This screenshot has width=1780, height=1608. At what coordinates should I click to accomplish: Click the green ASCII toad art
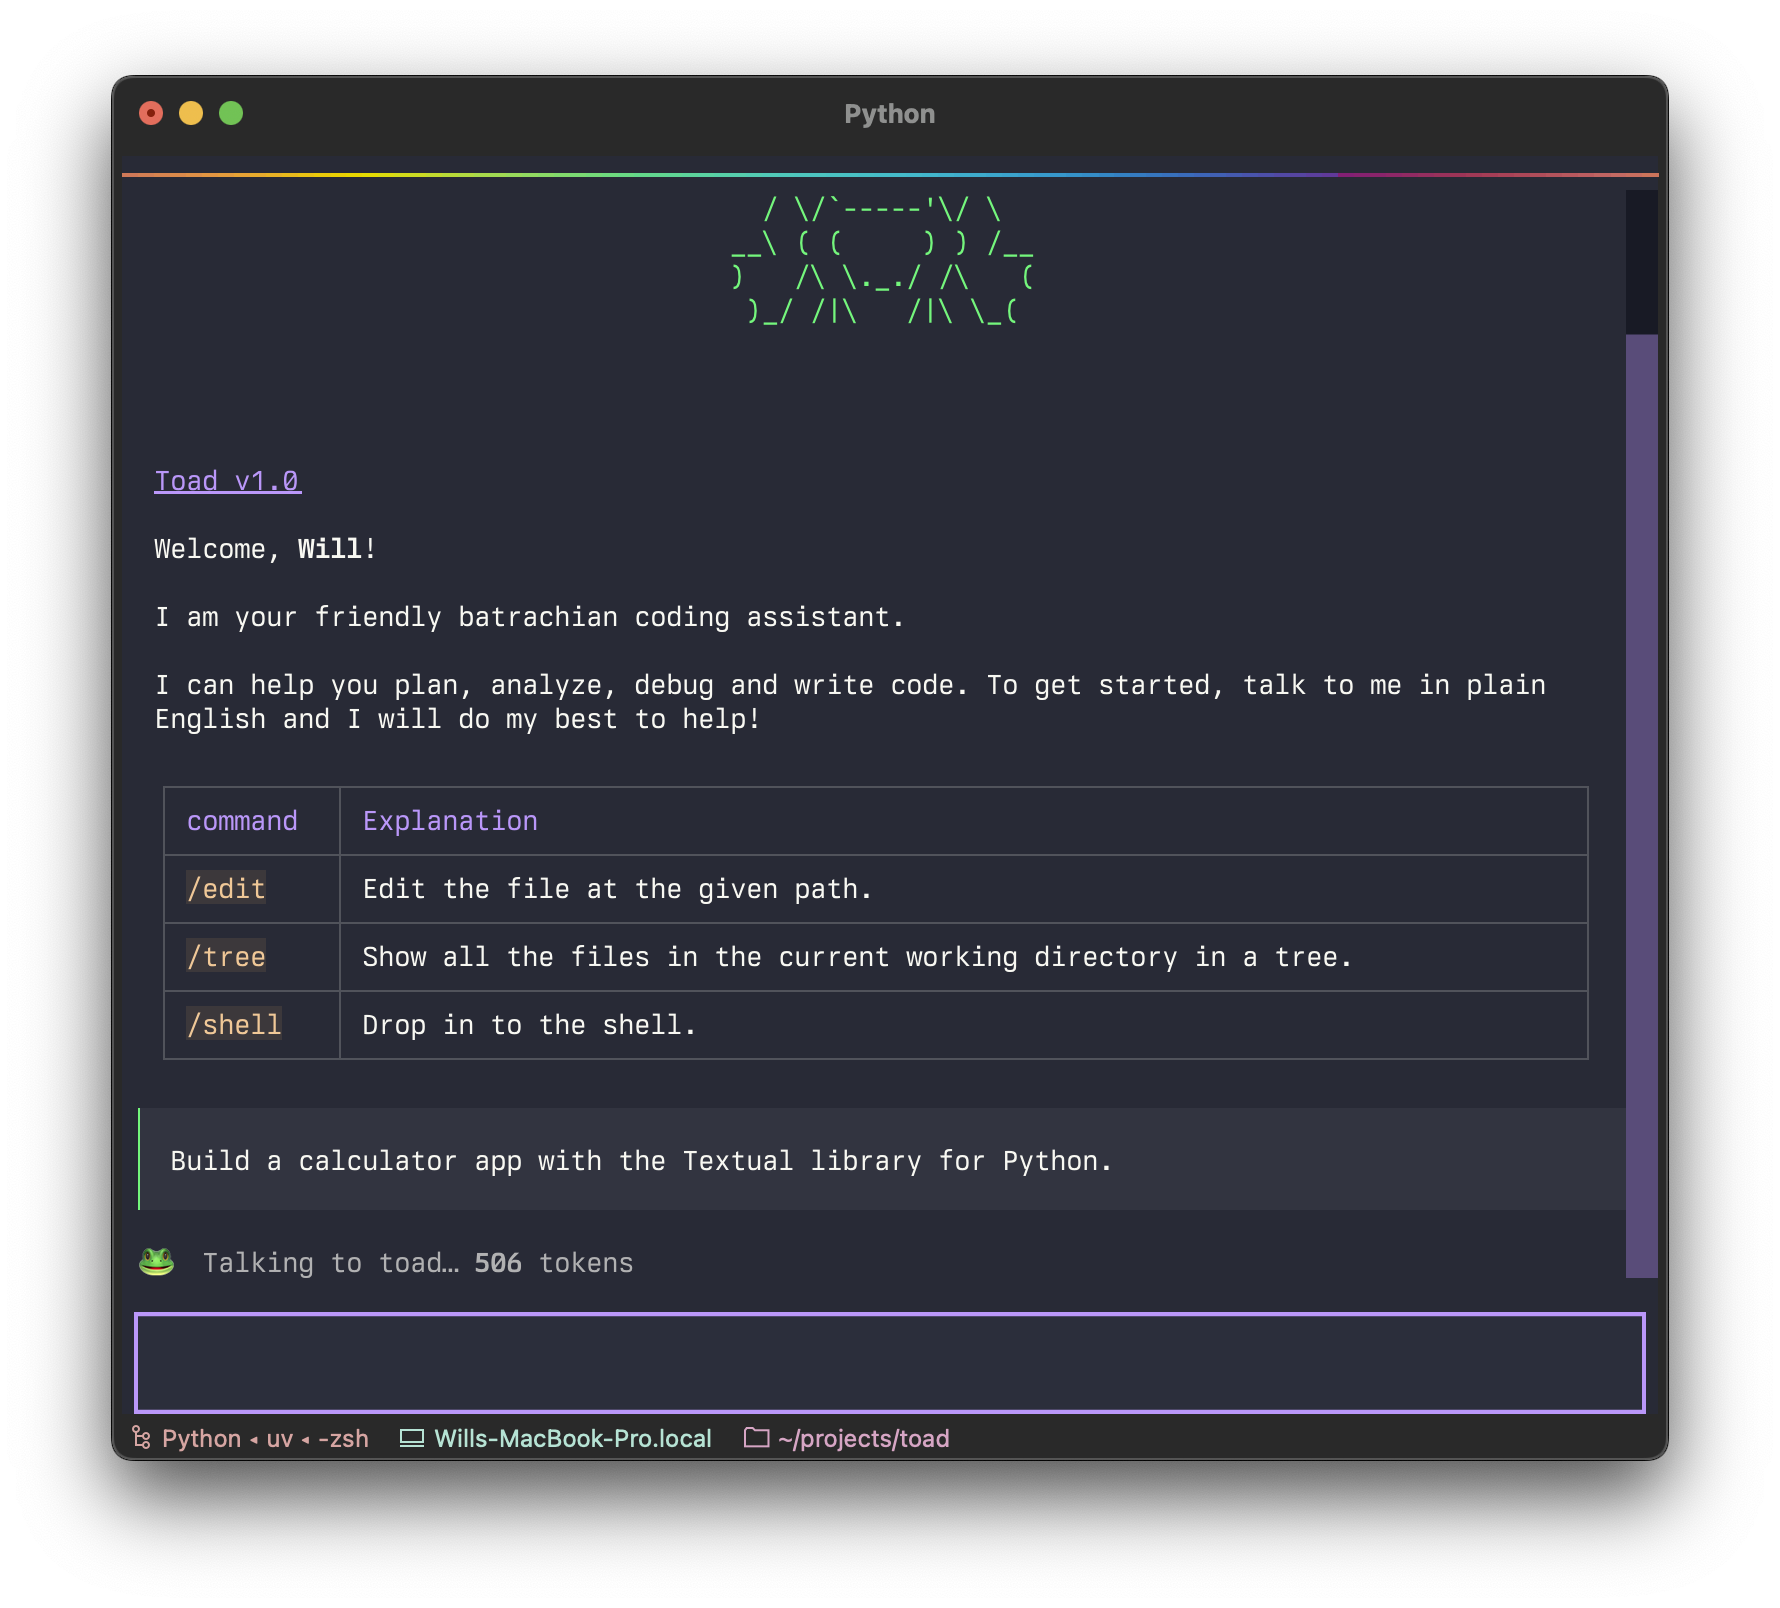click(882, 260)
